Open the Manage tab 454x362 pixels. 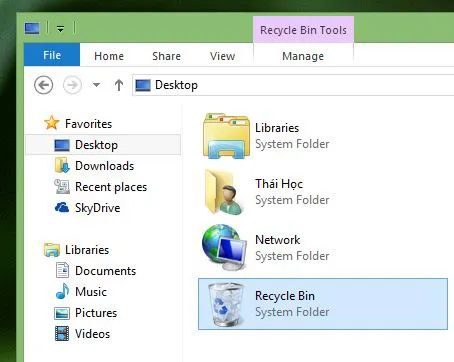click(303, 56)
